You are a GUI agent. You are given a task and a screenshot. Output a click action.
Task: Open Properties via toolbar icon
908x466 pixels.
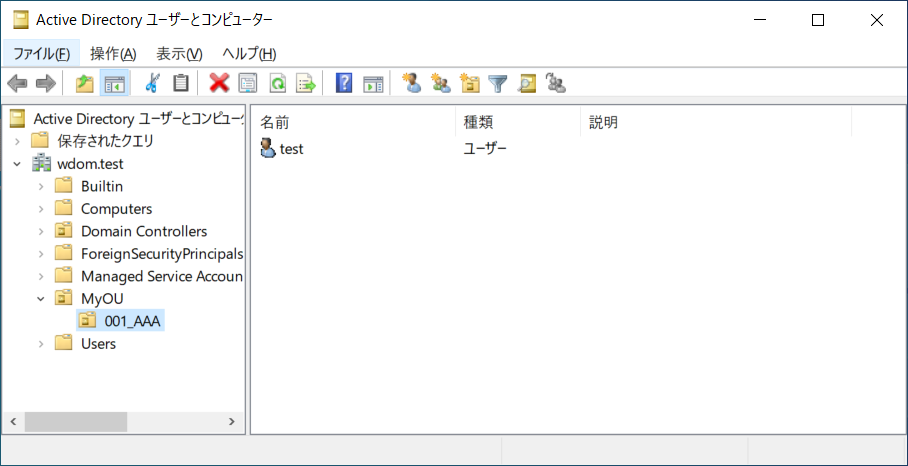pos(248,83)
